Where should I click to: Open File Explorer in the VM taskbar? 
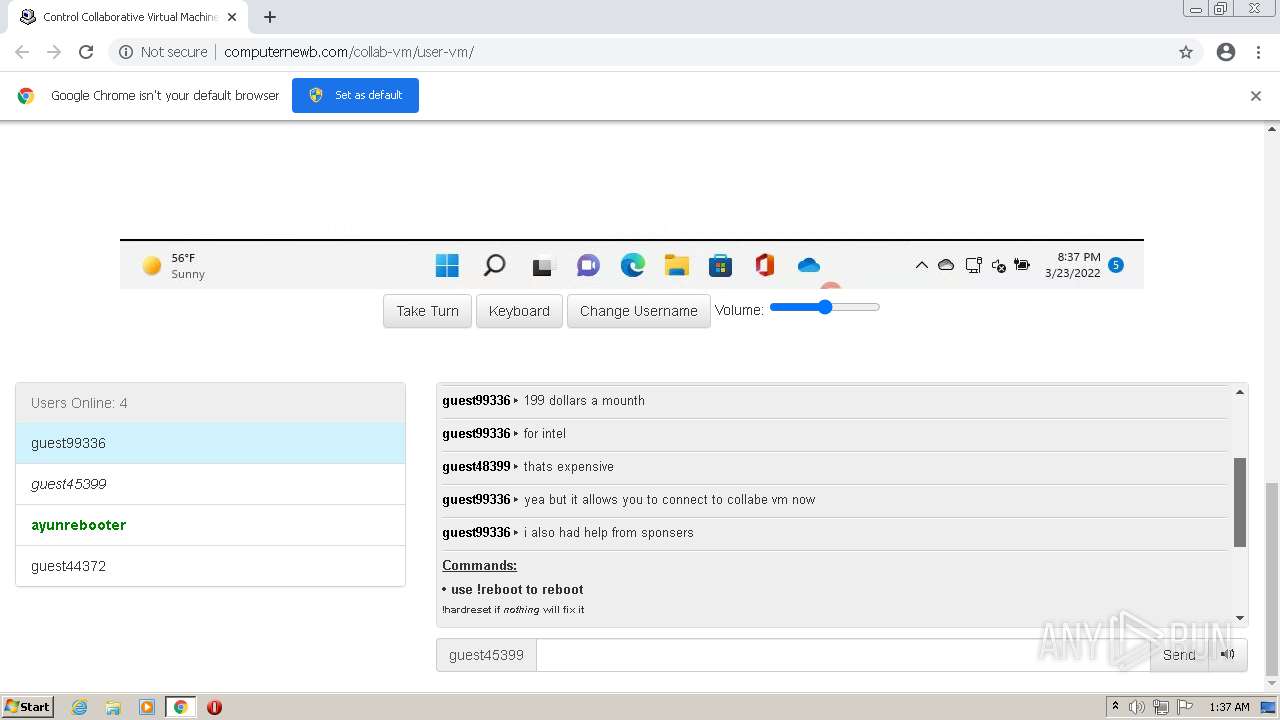click(x=677, y=265)
